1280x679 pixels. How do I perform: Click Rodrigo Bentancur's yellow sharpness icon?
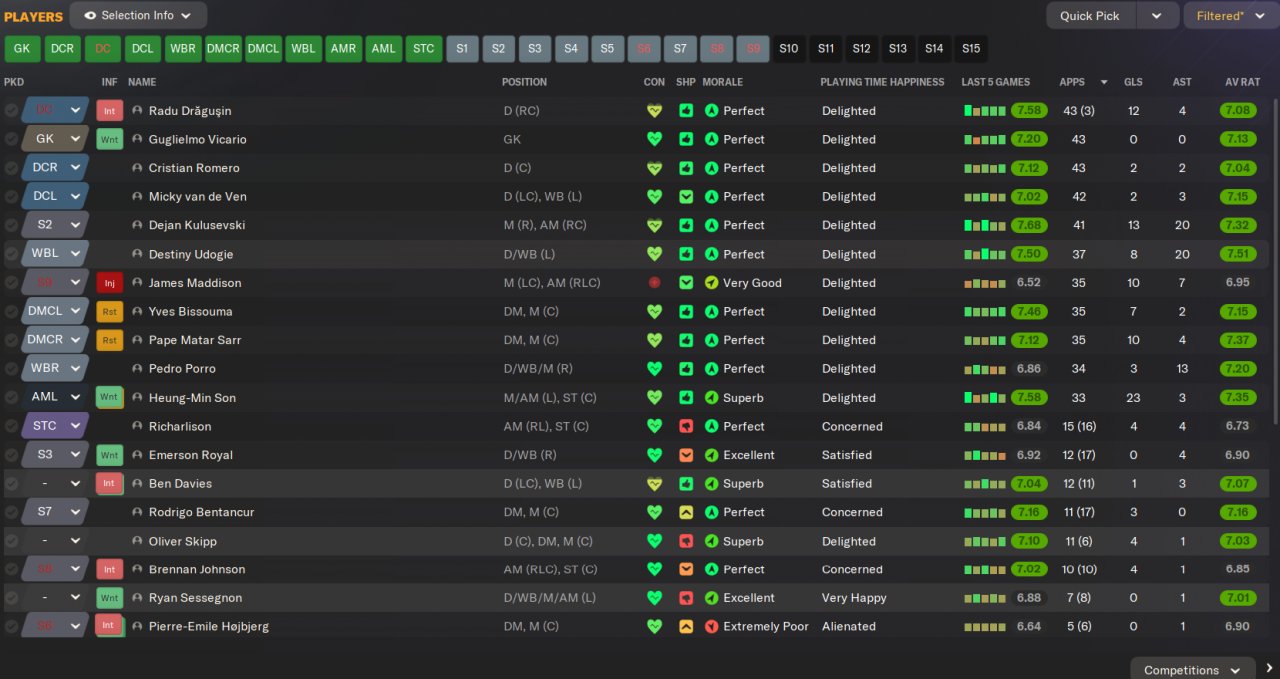(x=686, y=512)
